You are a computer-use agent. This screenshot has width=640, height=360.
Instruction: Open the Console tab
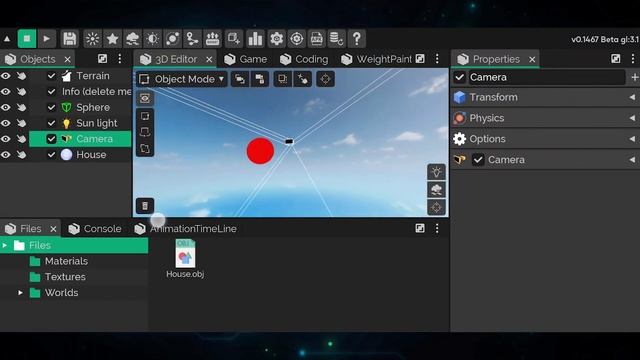point(95,229)
